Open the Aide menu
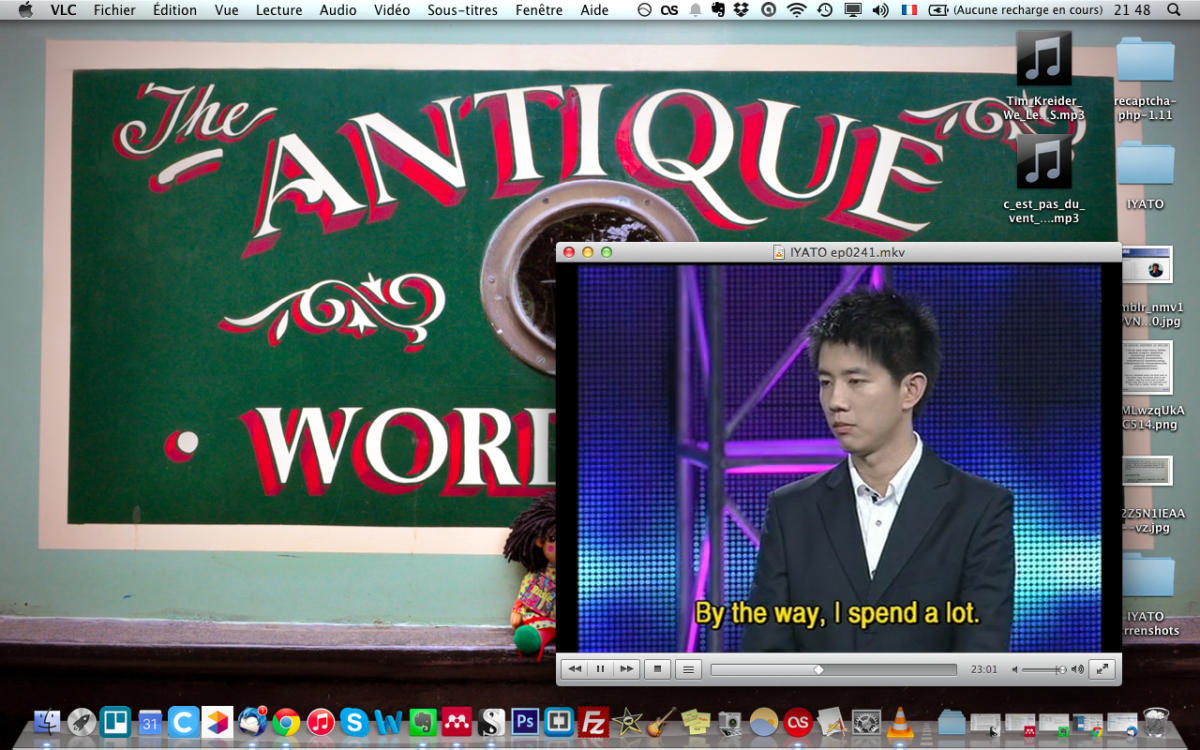1200x750 pixels. tap(594, 10)
